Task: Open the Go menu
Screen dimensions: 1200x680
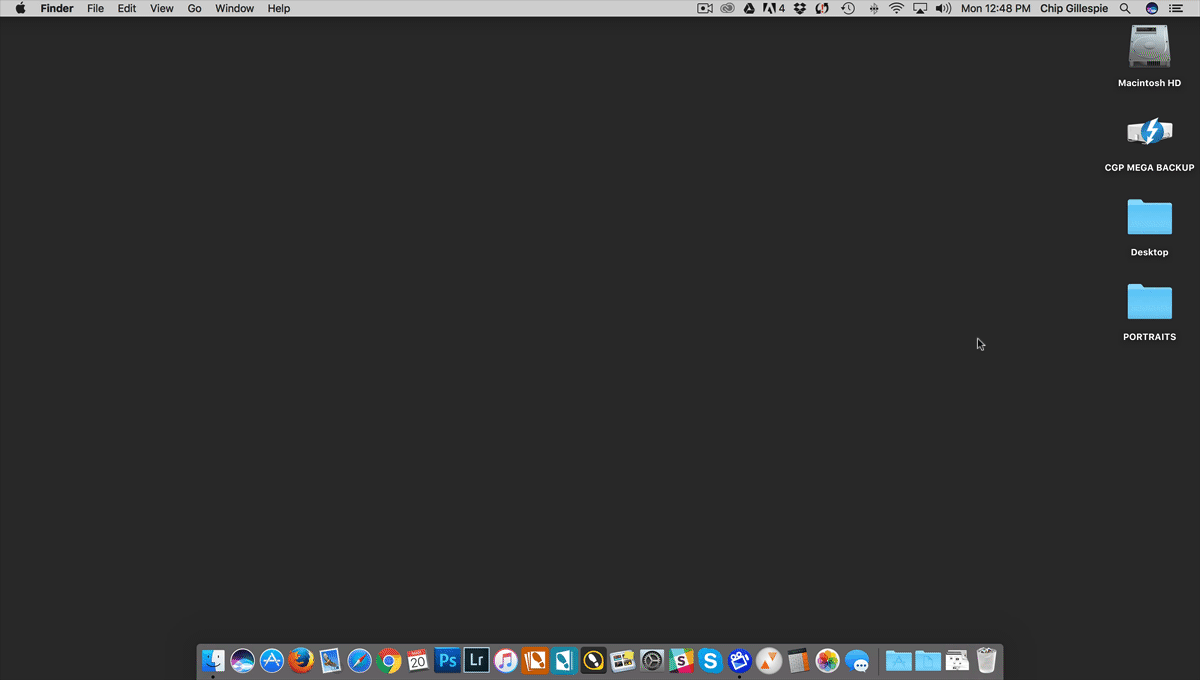Action: [x=195, y=8]
